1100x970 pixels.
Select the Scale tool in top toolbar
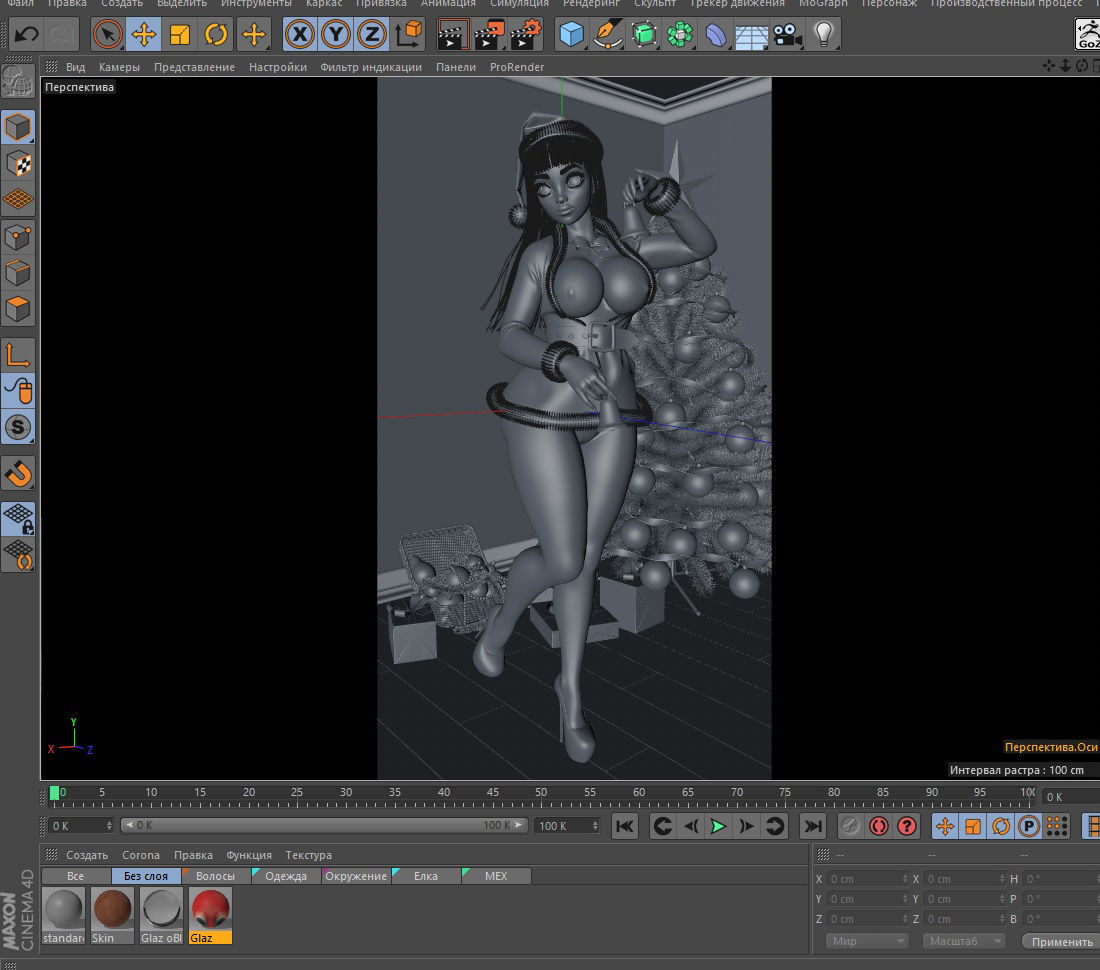[180, 34]
